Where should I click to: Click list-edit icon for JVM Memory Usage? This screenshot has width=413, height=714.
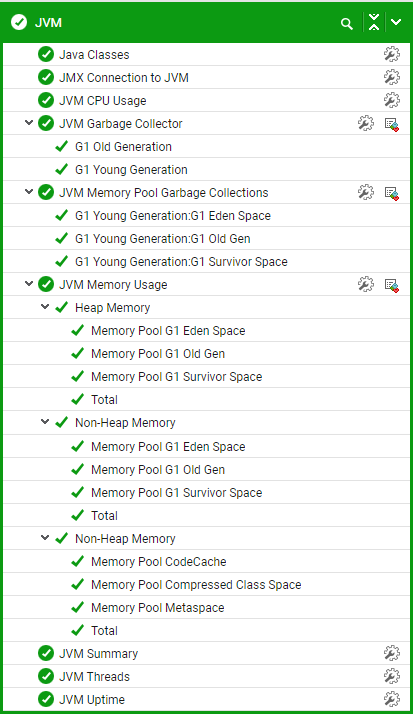tap(392, 285)
